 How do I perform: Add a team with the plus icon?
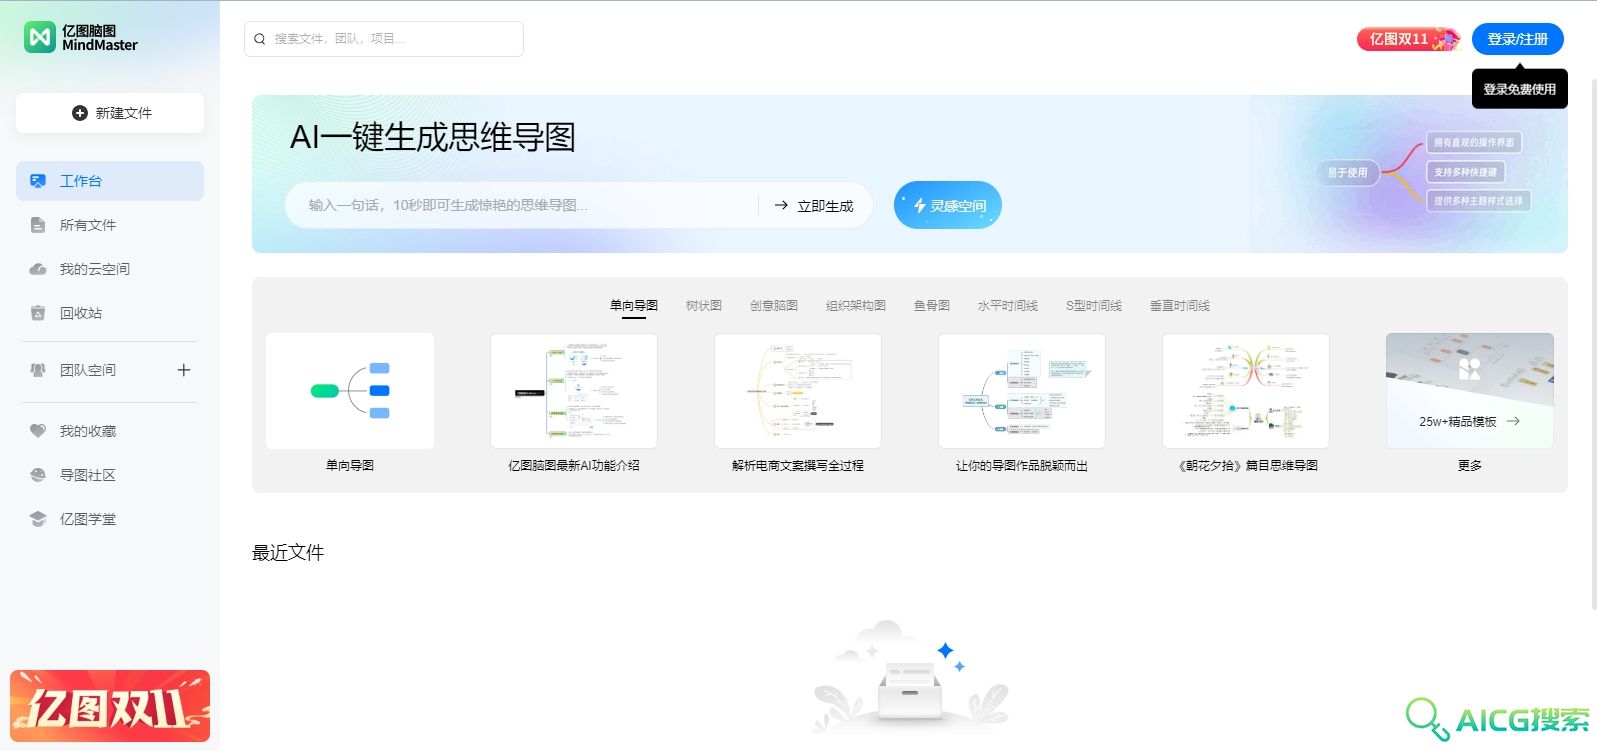(184, 370)
